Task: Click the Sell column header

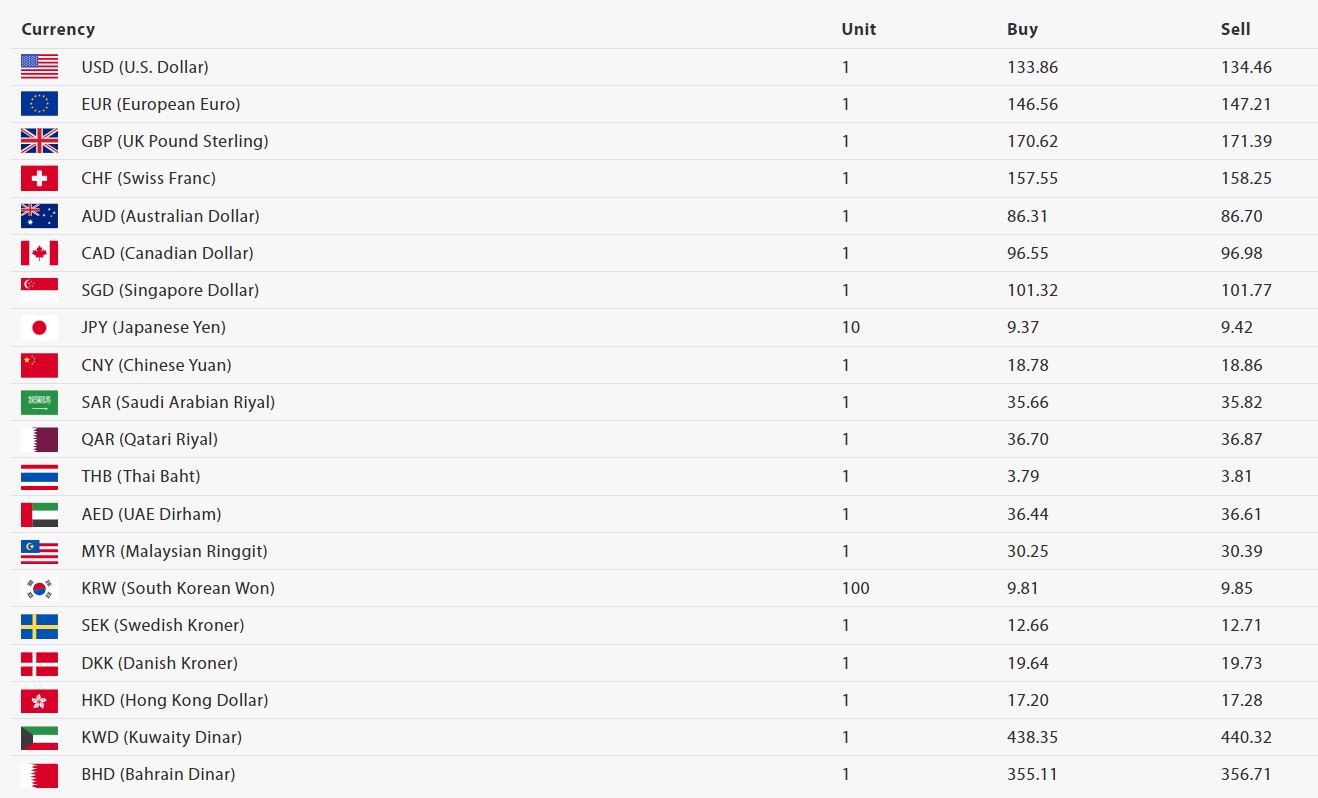Action: 1235,29
